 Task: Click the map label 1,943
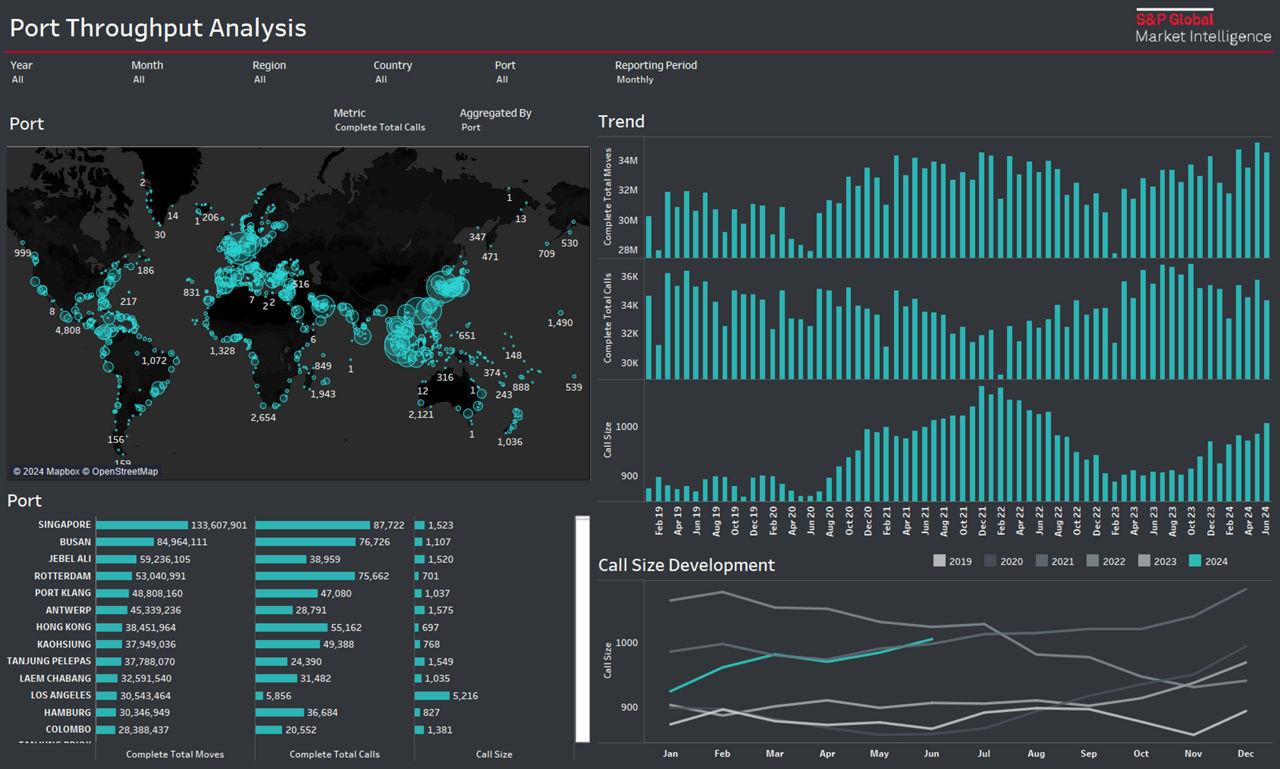tap(323, 394)
